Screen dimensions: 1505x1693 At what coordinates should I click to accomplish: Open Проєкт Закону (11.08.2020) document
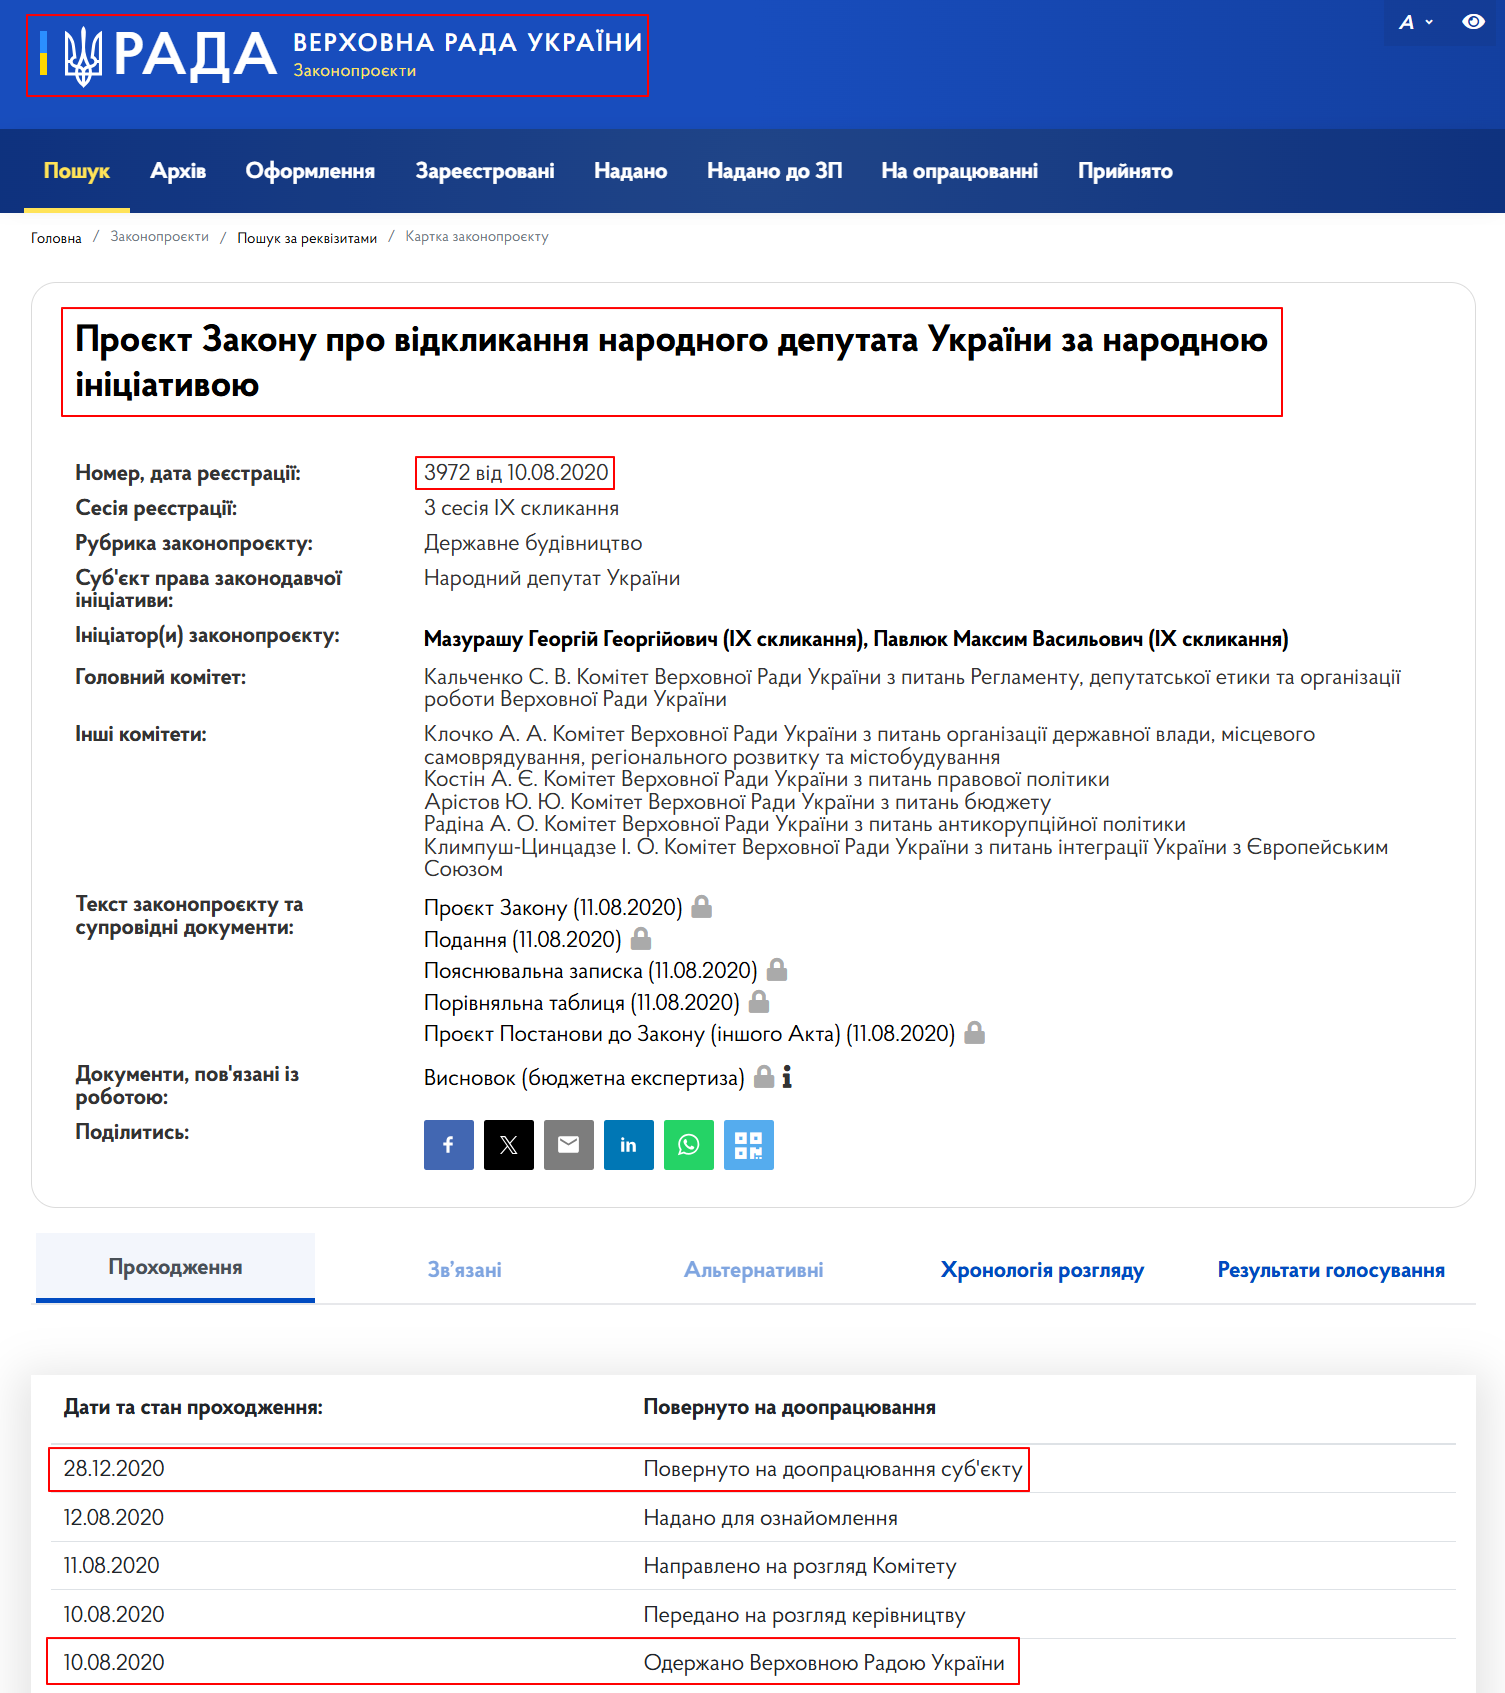click(553, 907)
